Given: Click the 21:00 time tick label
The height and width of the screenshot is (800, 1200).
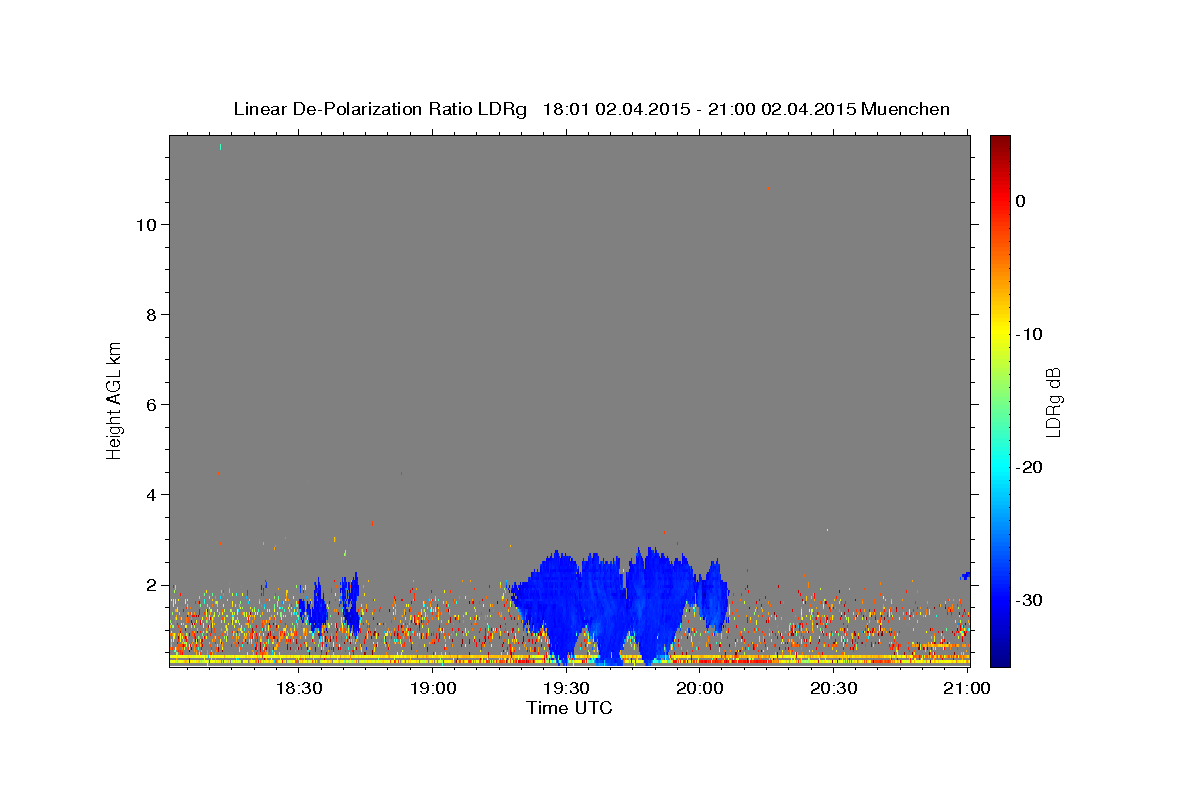Looking at the screenshot, I should pos(967,688).
